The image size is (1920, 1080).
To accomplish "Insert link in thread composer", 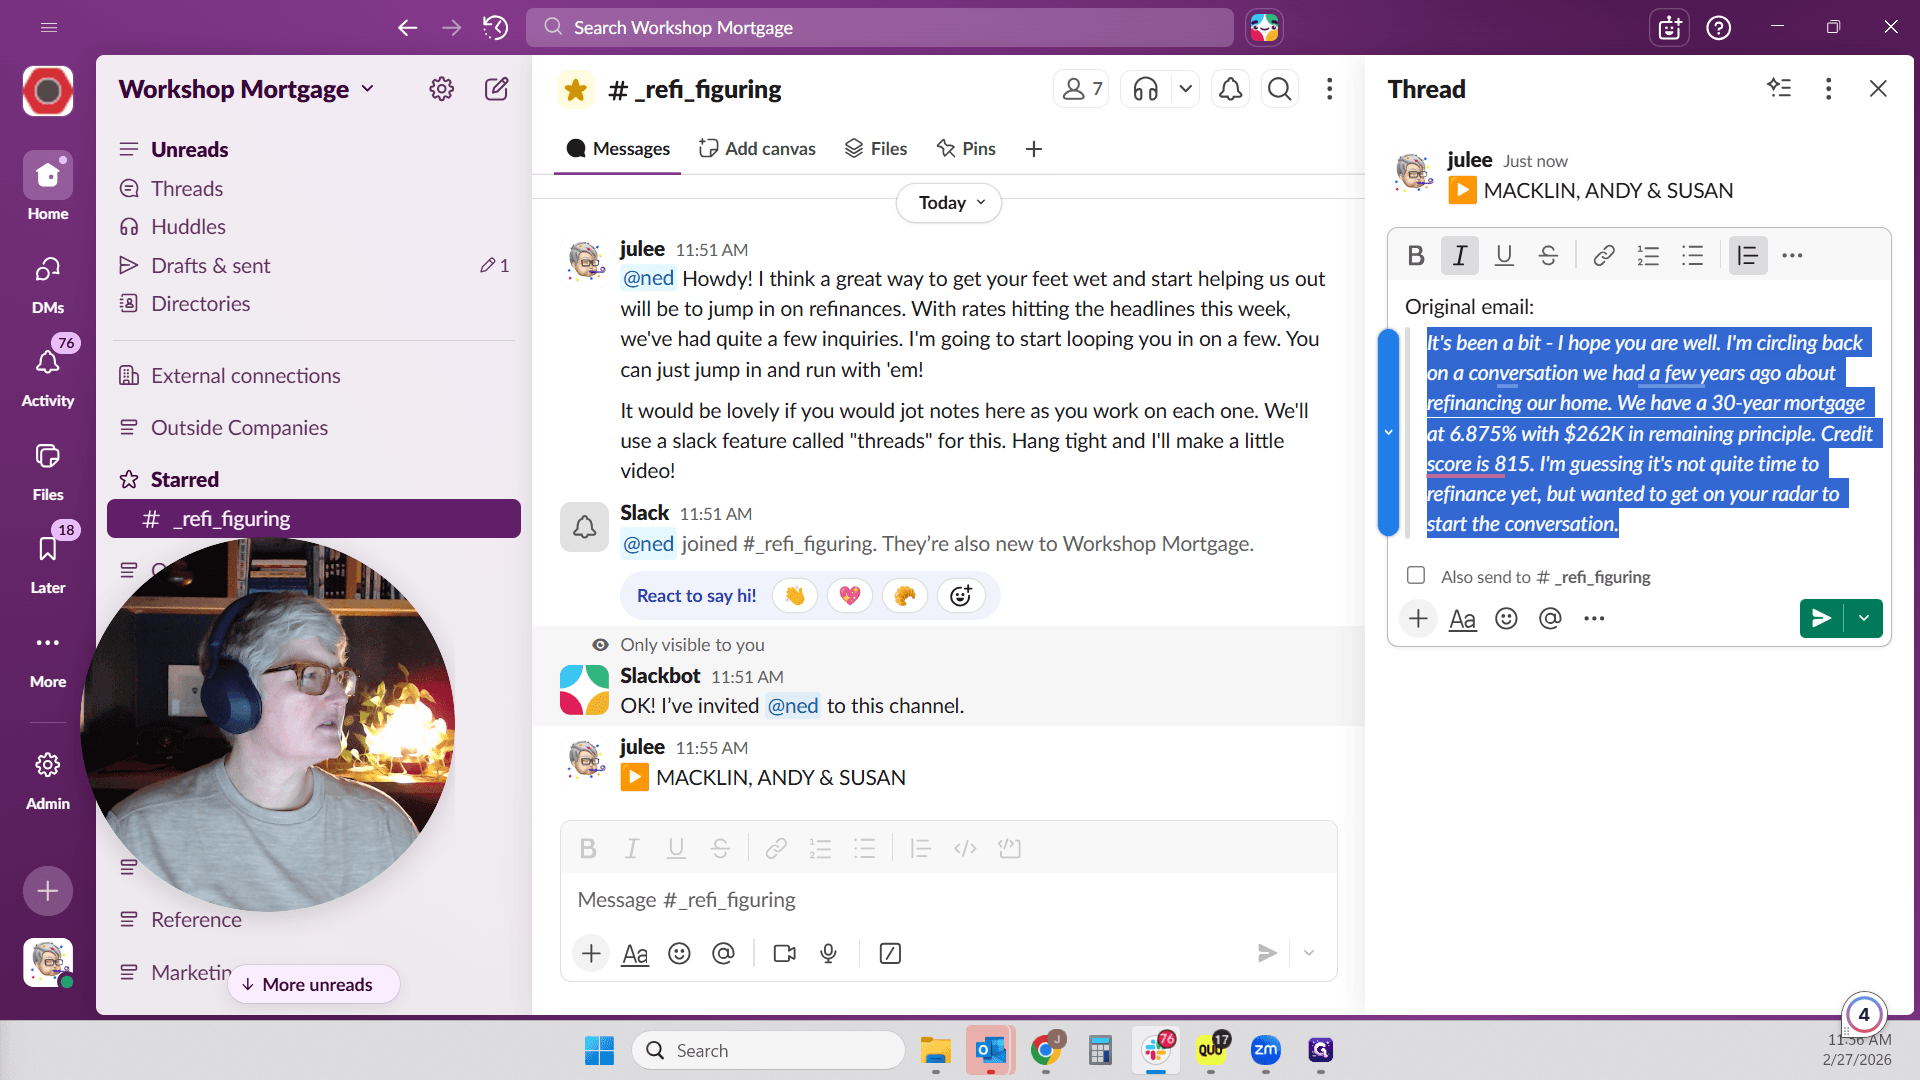I will (x=1604, y=256).
